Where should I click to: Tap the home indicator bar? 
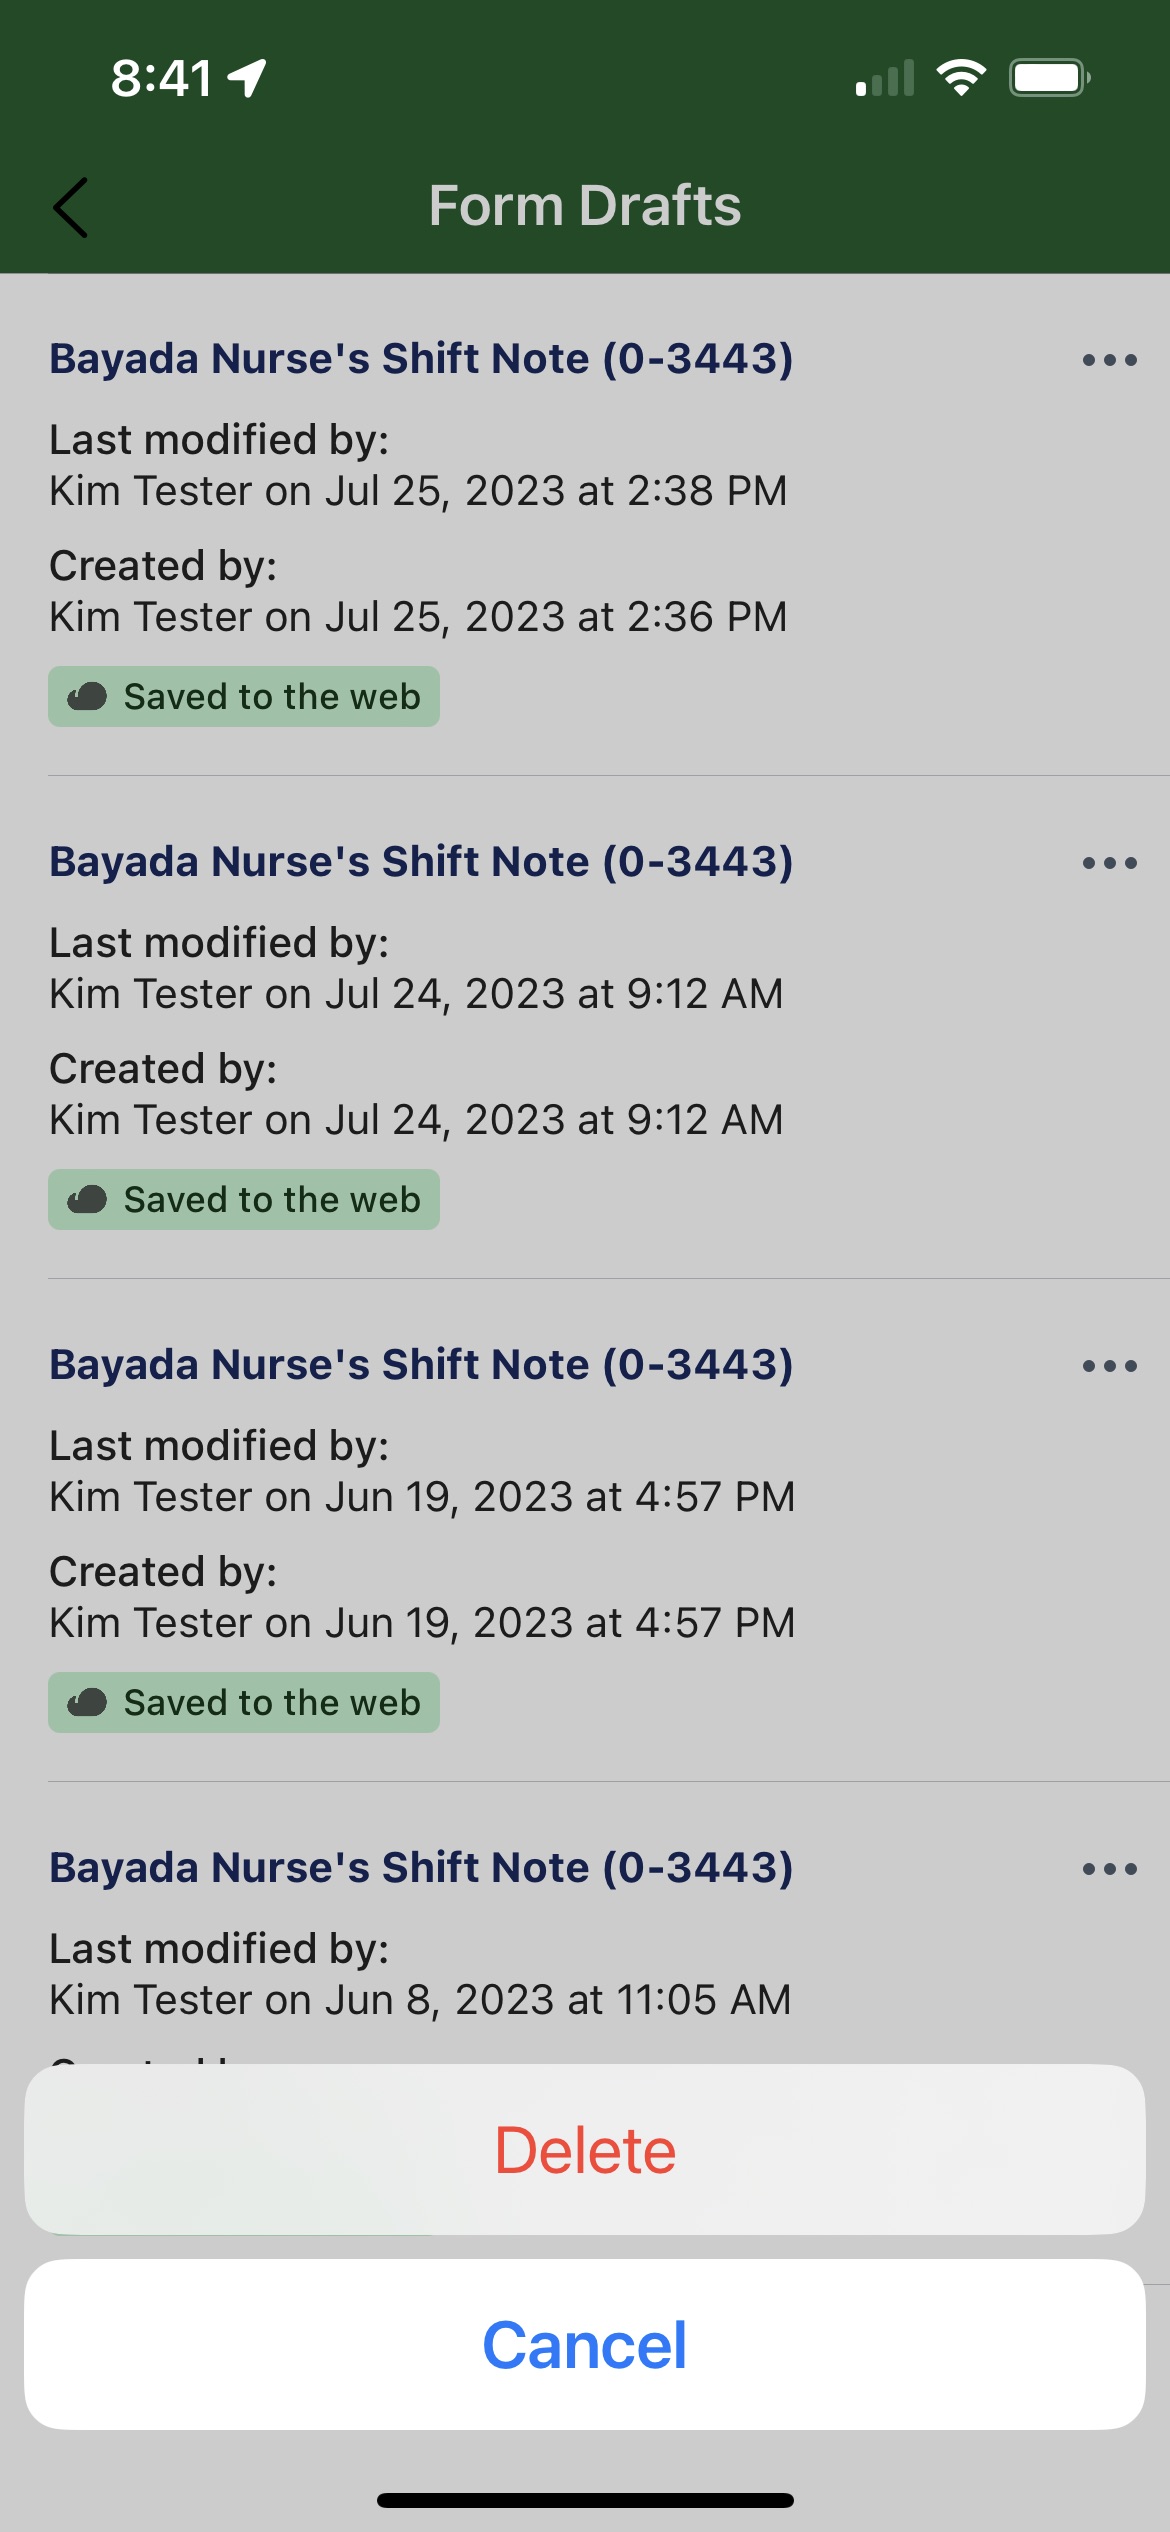585,2501
